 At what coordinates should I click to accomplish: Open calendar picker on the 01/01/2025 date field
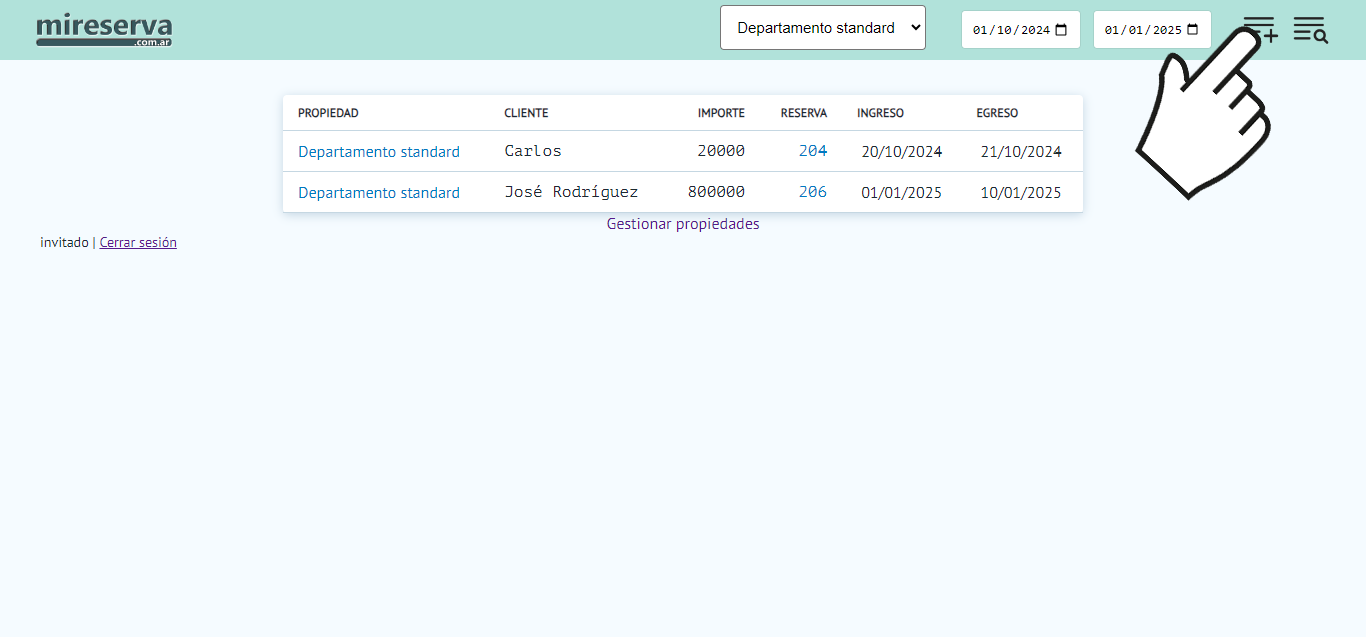(x=1192, y=30)
